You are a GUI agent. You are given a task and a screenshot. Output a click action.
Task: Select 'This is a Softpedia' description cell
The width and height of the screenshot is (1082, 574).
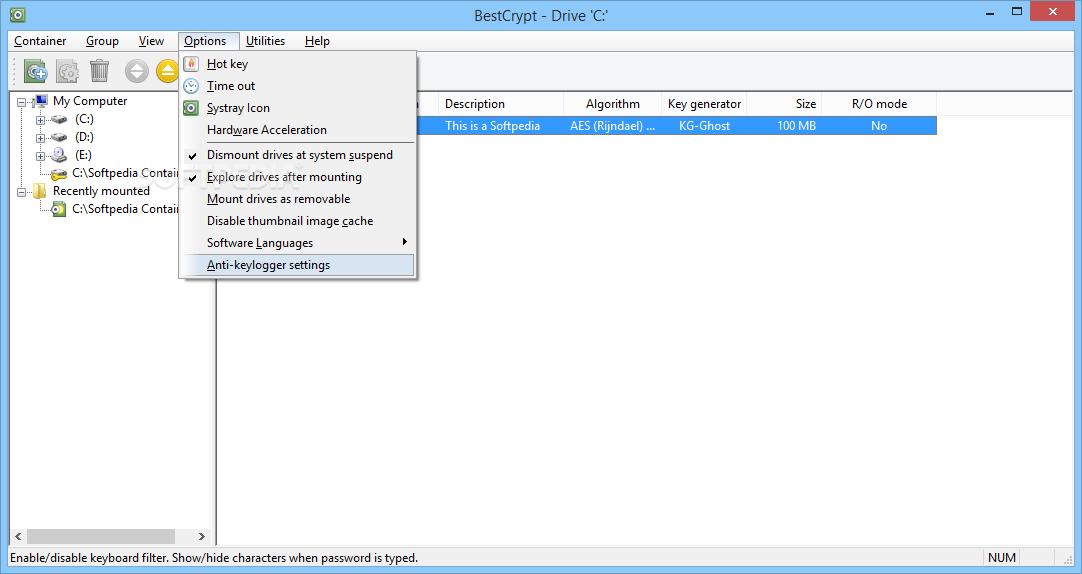click(493, 126)
